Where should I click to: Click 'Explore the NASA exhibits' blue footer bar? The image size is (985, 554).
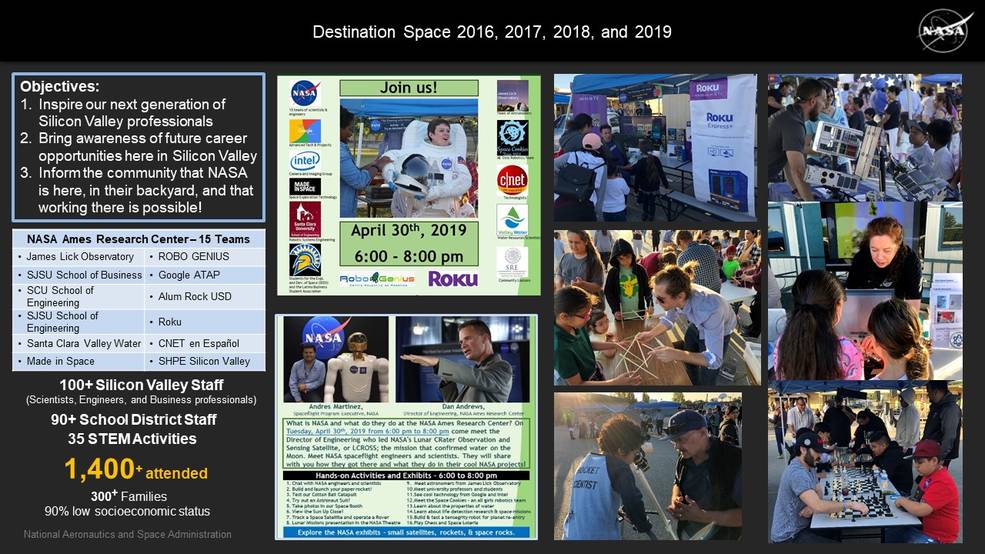point(406,532)
